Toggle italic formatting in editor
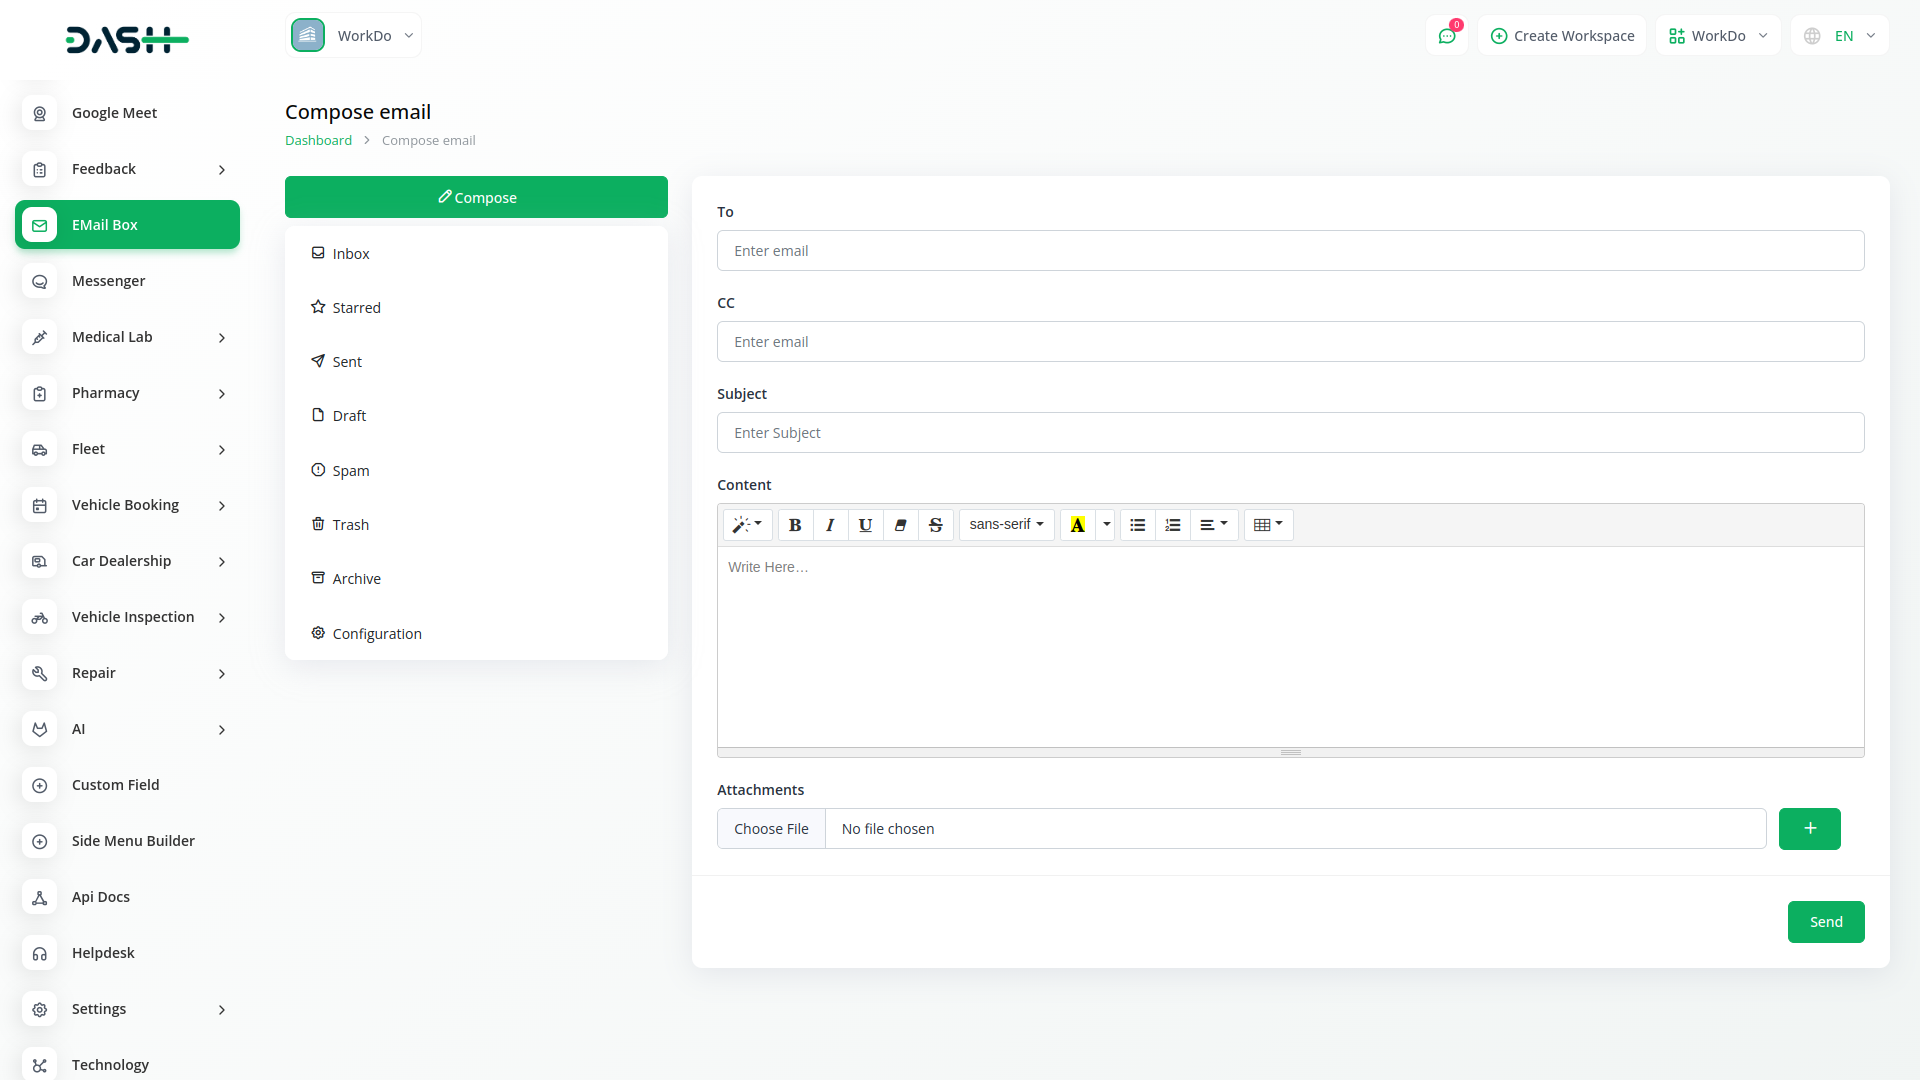This screenshot has height=1080, width=1920. pyautogui.click(x=830, y=525)
